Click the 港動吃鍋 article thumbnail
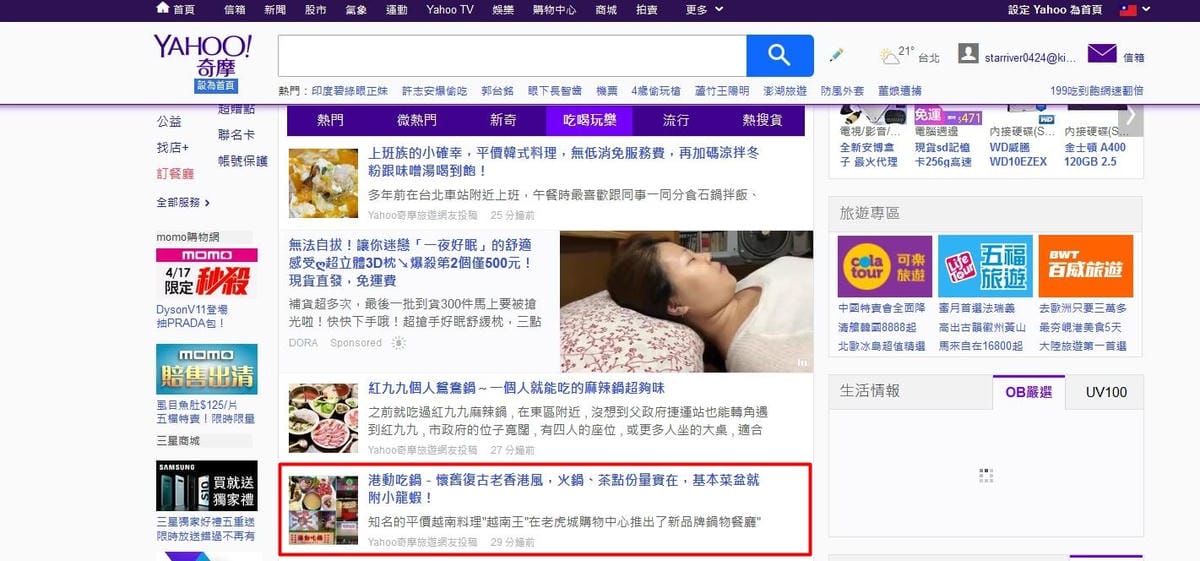This screenshot has width=1200, height=561. (323, 510)
